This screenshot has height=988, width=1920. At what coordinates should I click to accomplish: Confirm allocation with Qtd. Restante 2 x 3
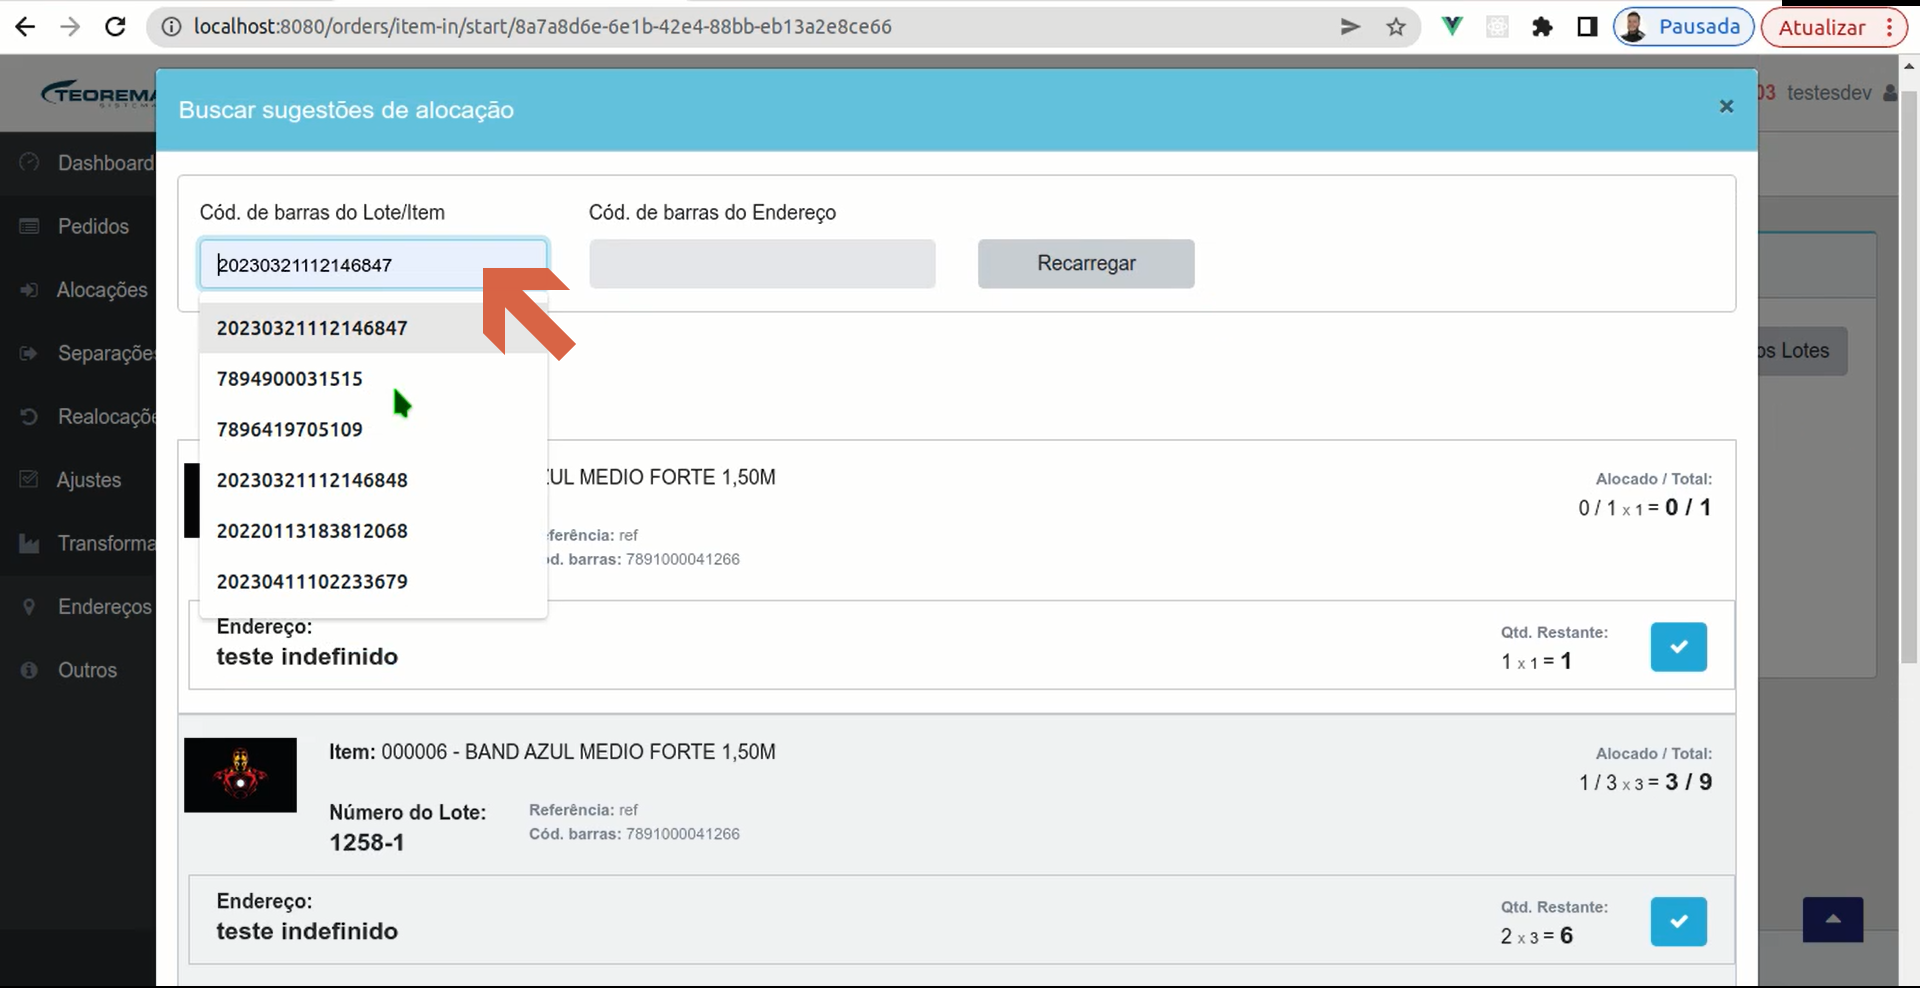tap(1678, 921)
